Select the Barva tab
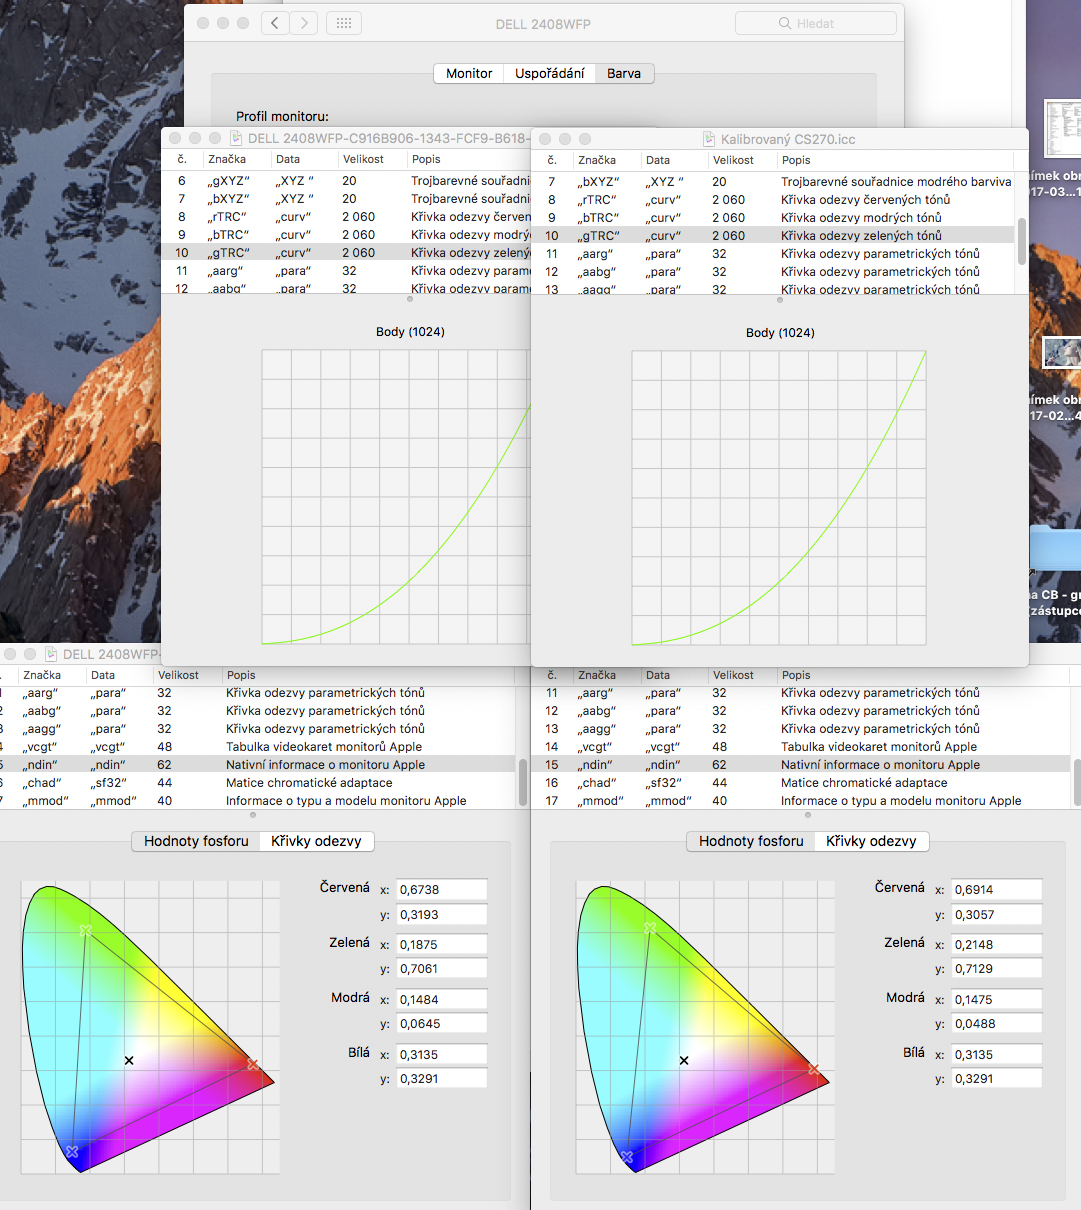This screenshot has width=1081, height=1210. pos(624,73)
